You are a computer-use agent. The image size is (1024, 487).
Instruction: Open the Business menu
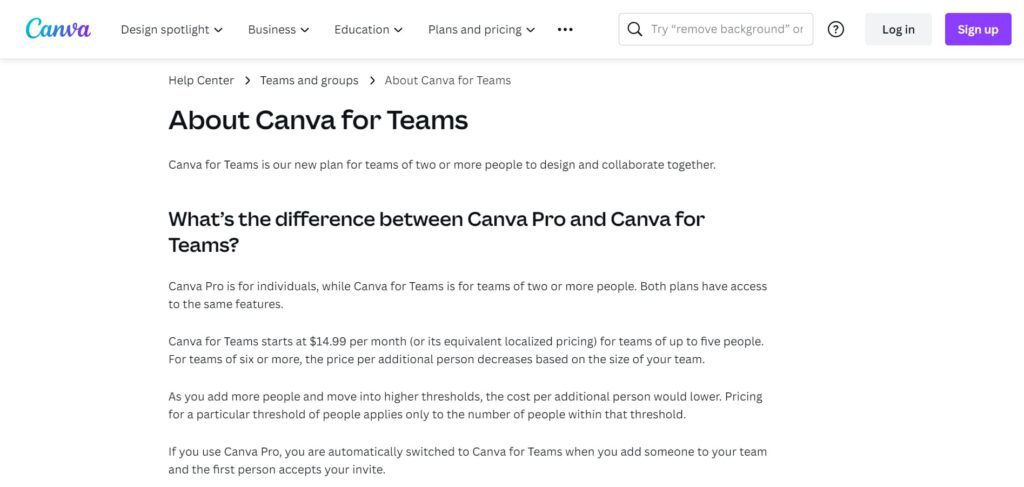click(x=279, y=29)
